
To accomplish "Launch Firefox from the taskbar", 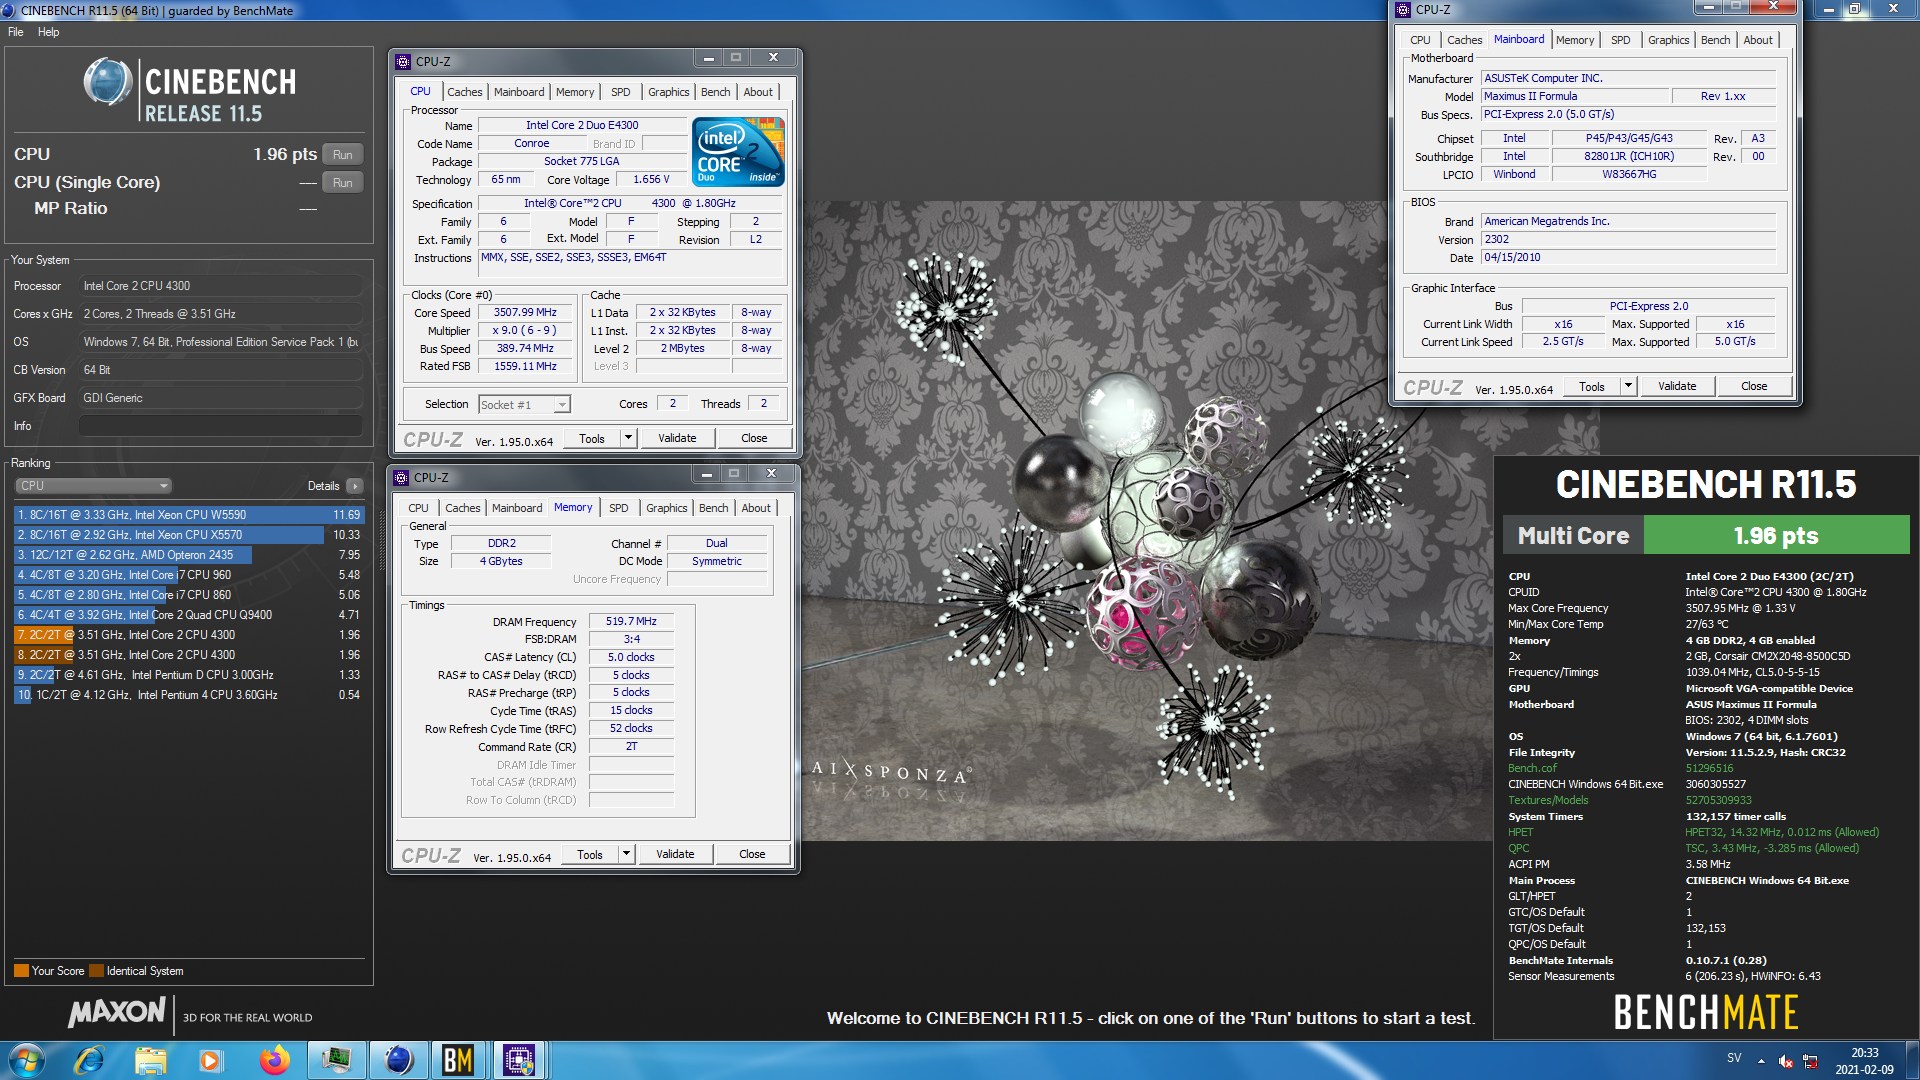I will click(273, 1060).
